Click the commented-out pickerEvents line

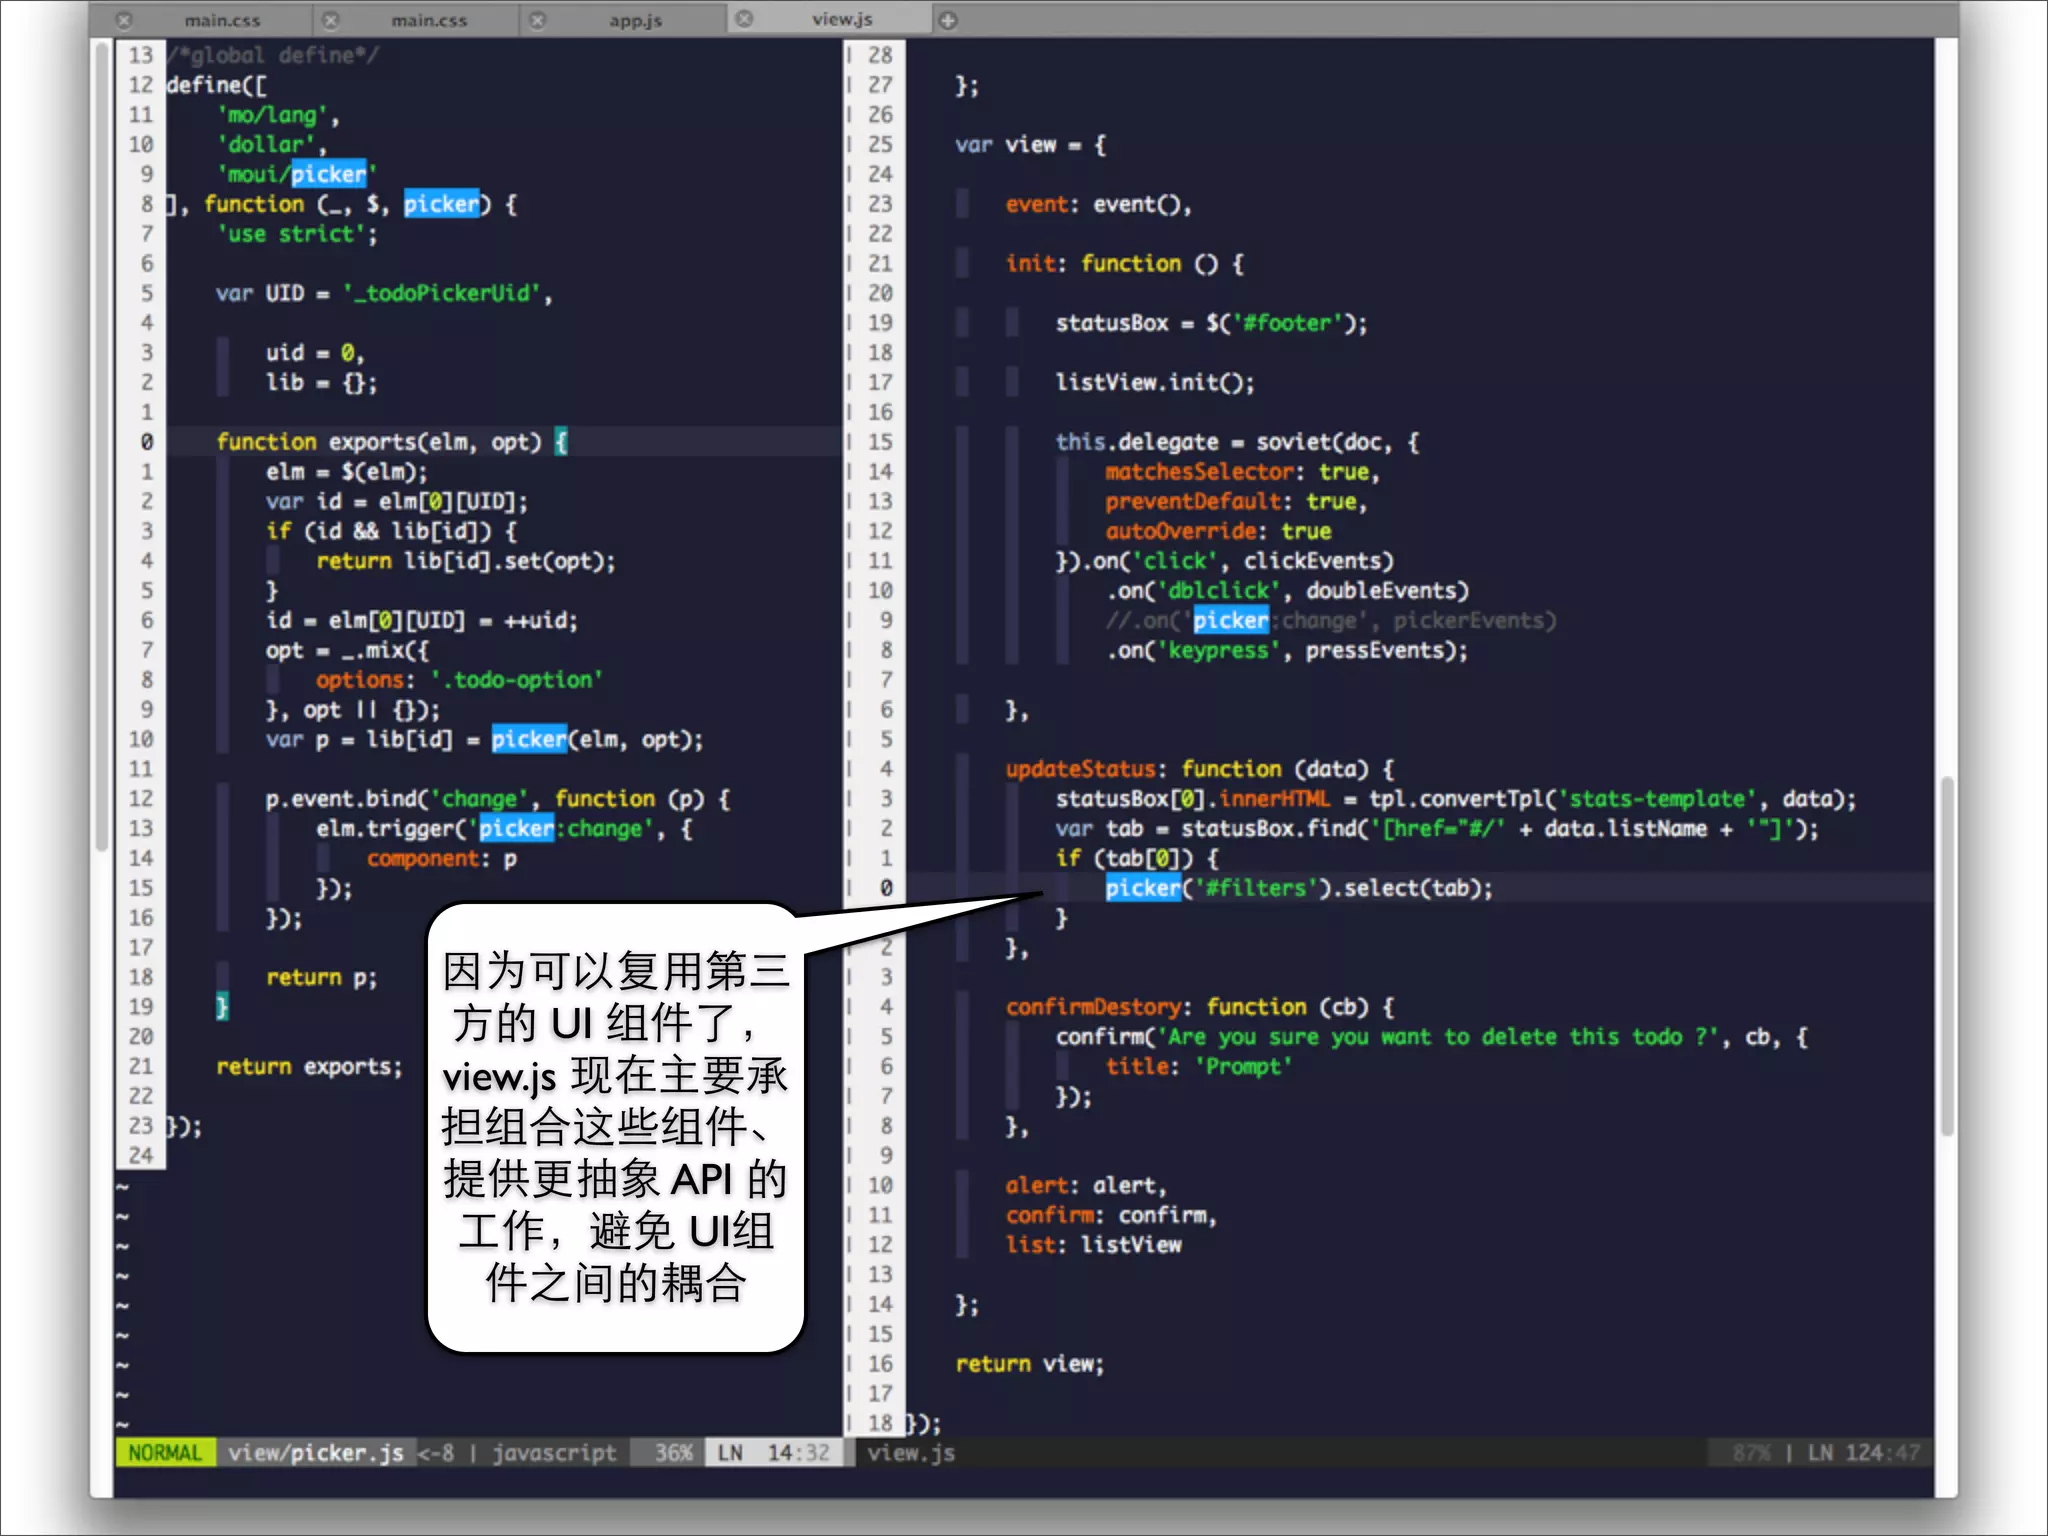(x=1331, y=621)
